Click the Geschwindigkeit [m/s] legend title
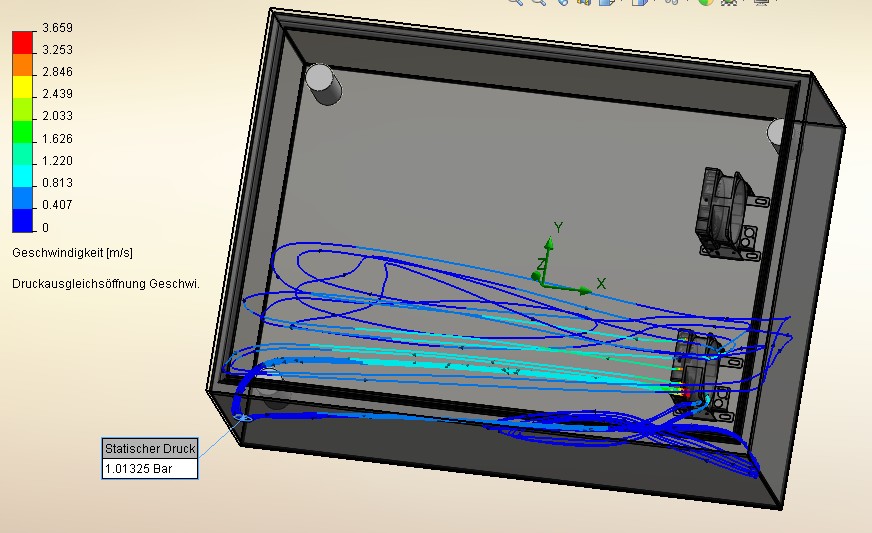The height and width of the screenshot is (533, 872). coord(72,253)
